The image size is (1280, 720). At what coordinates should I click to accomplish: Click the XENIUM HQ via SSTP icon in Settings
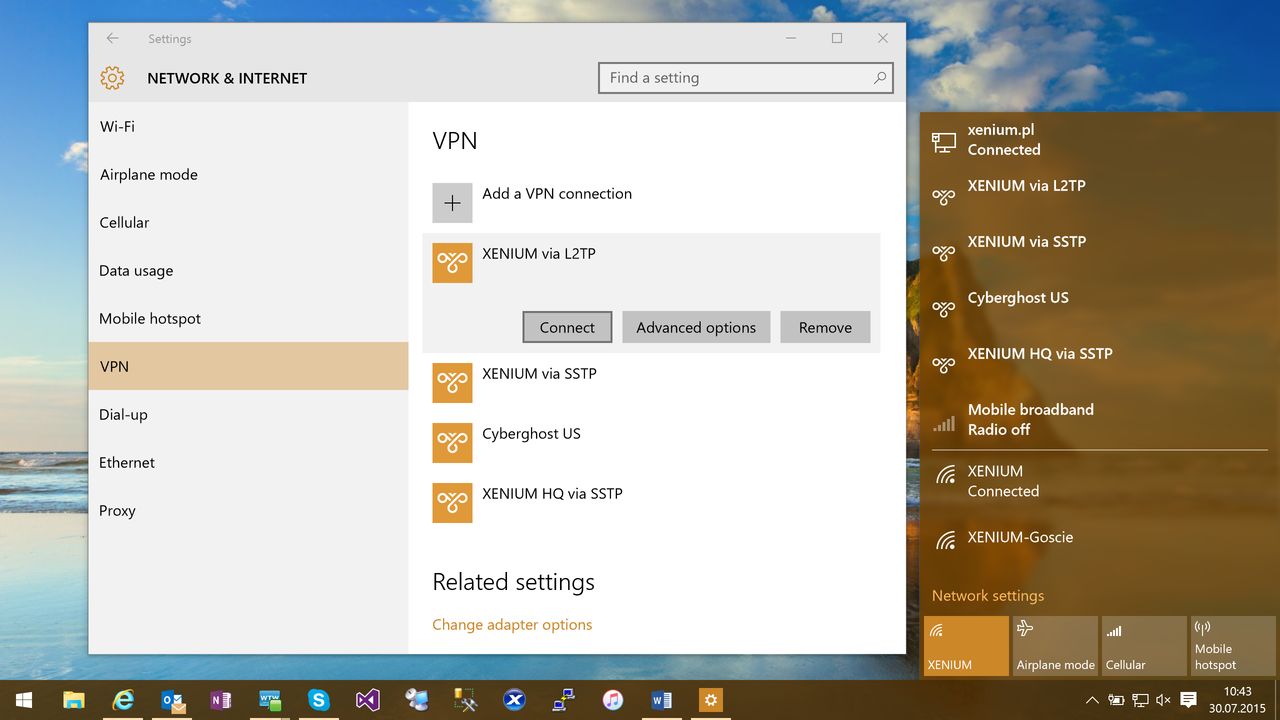point(452,503)
